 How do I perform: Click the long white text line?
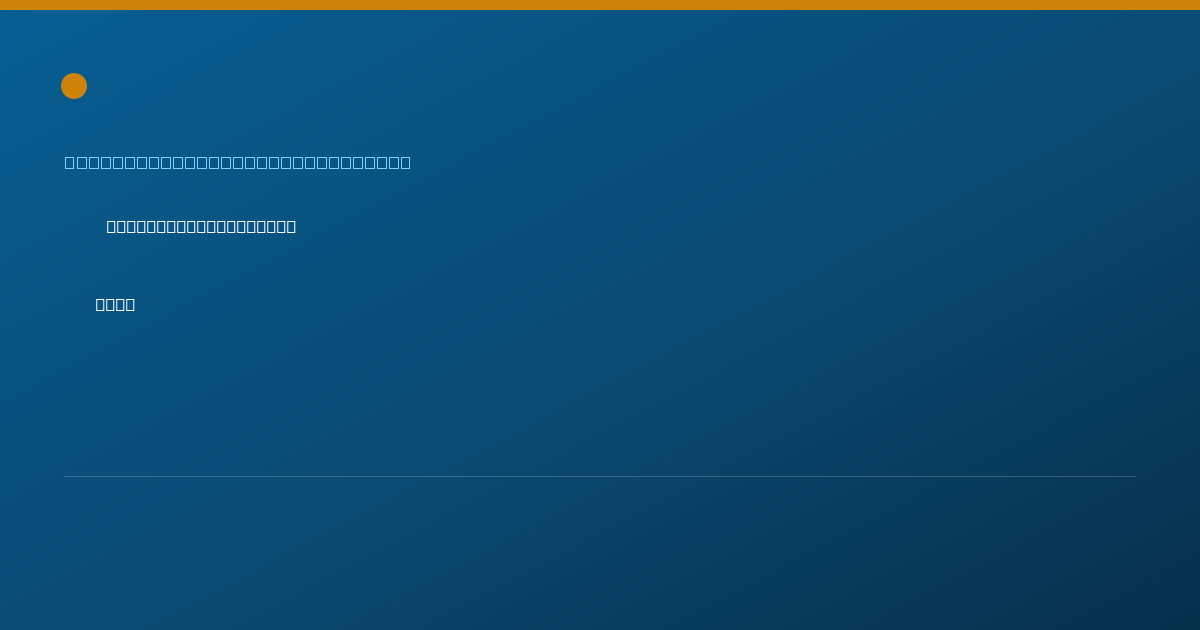pos(201,226)
